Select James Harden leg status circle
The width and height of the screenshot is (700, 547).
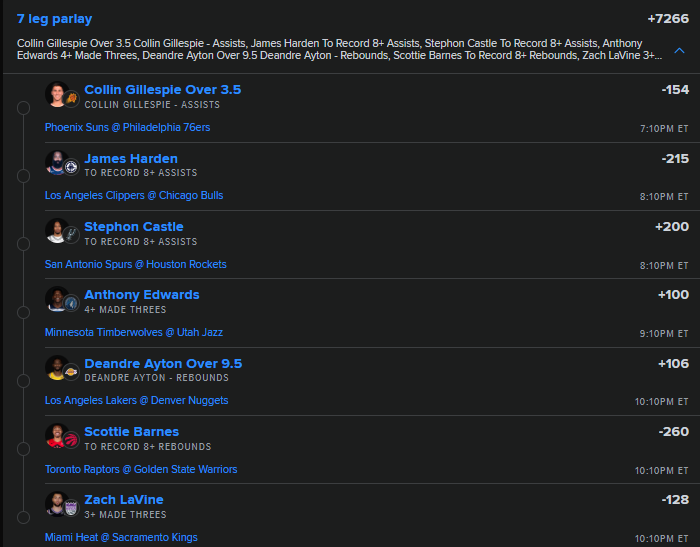[24, 176]
